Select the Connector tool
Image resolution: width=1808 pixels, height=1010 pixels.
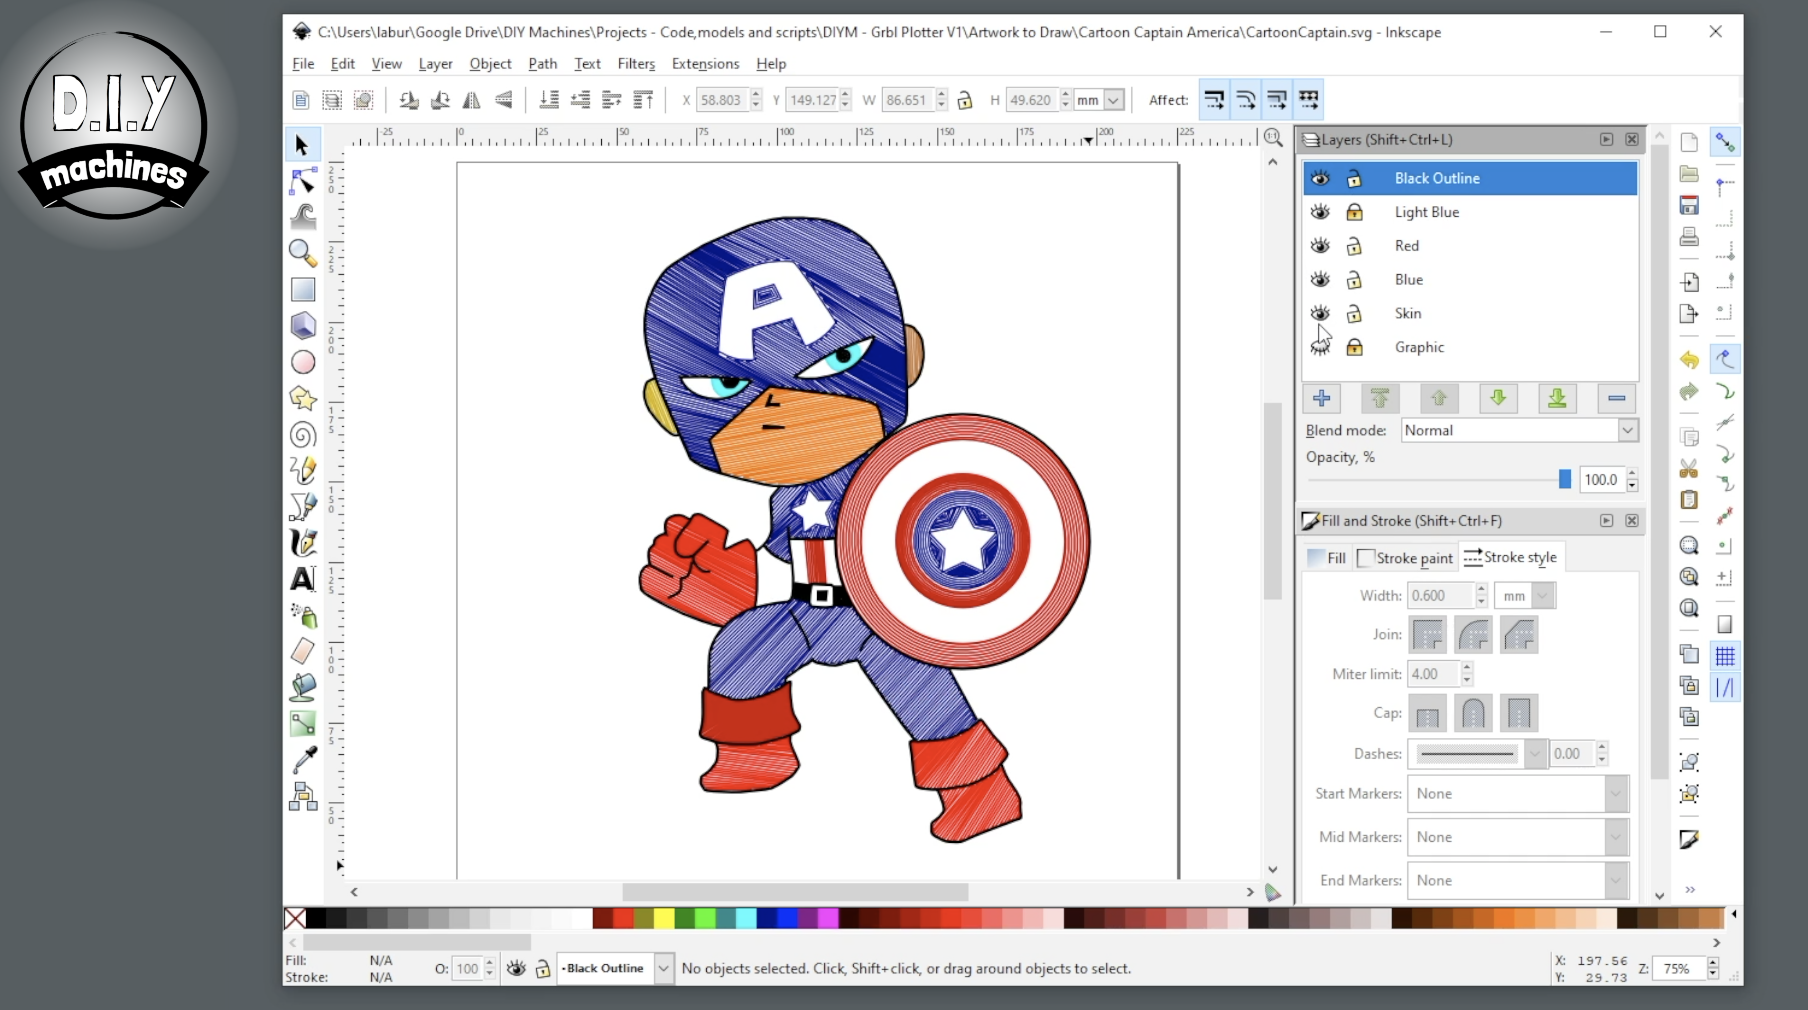(x=303, y=796)
